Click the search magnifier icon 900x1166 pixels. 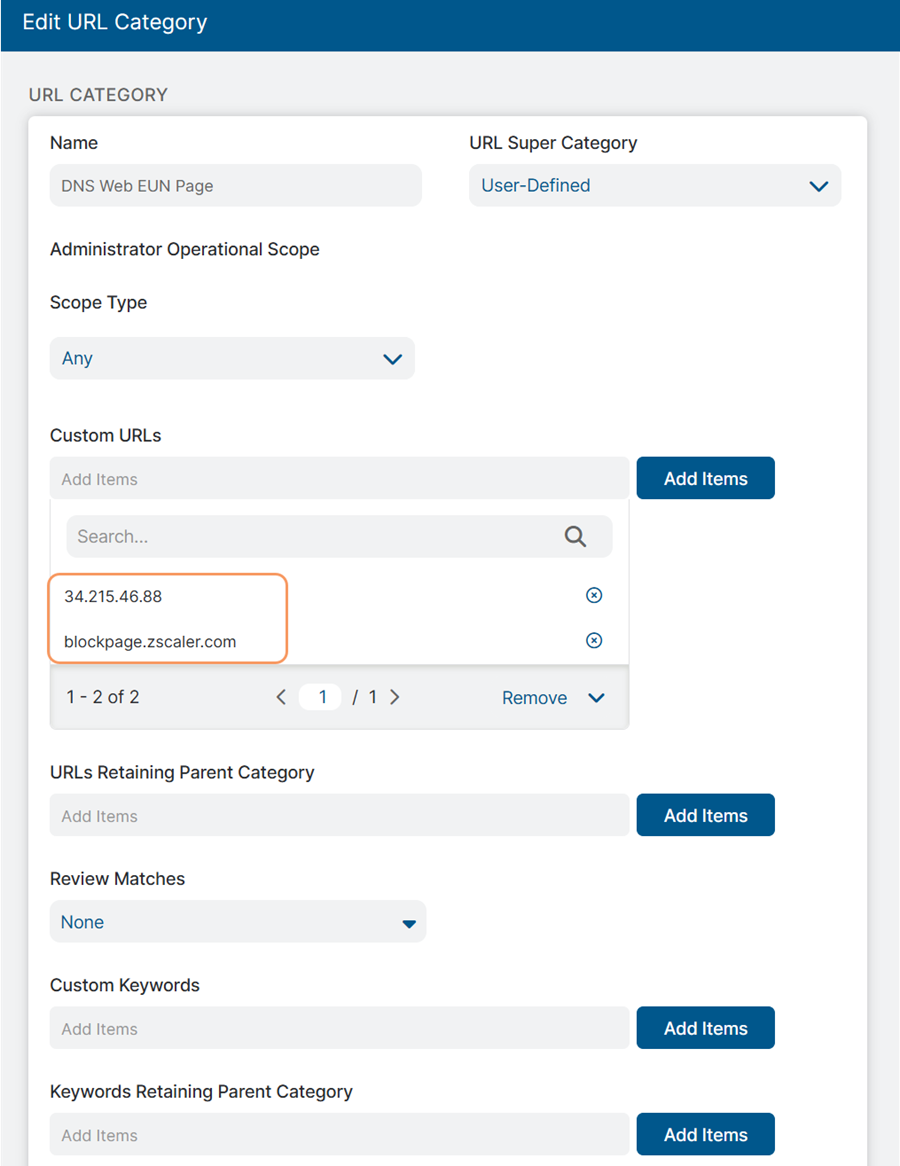pos(575,537)
